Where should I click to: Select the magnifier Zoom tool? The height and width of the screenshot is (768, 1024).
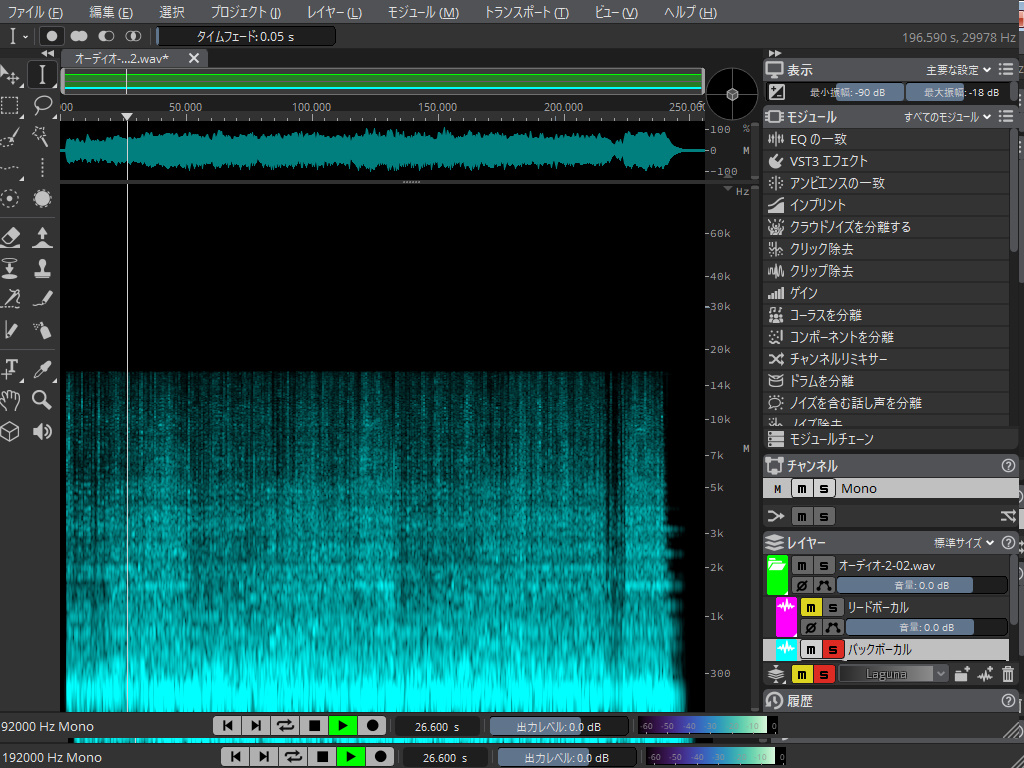tap(42, 400)
